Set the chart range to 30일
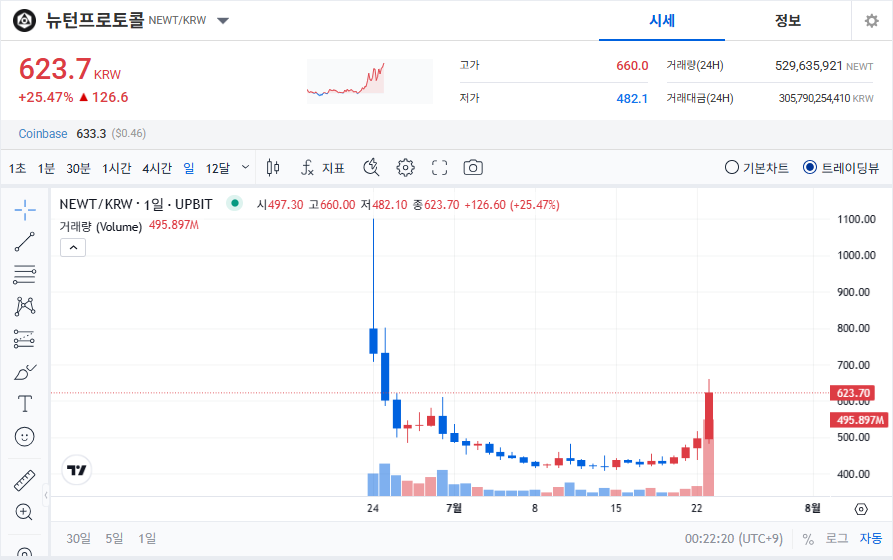893x560 pixels. tap(79, 538)
